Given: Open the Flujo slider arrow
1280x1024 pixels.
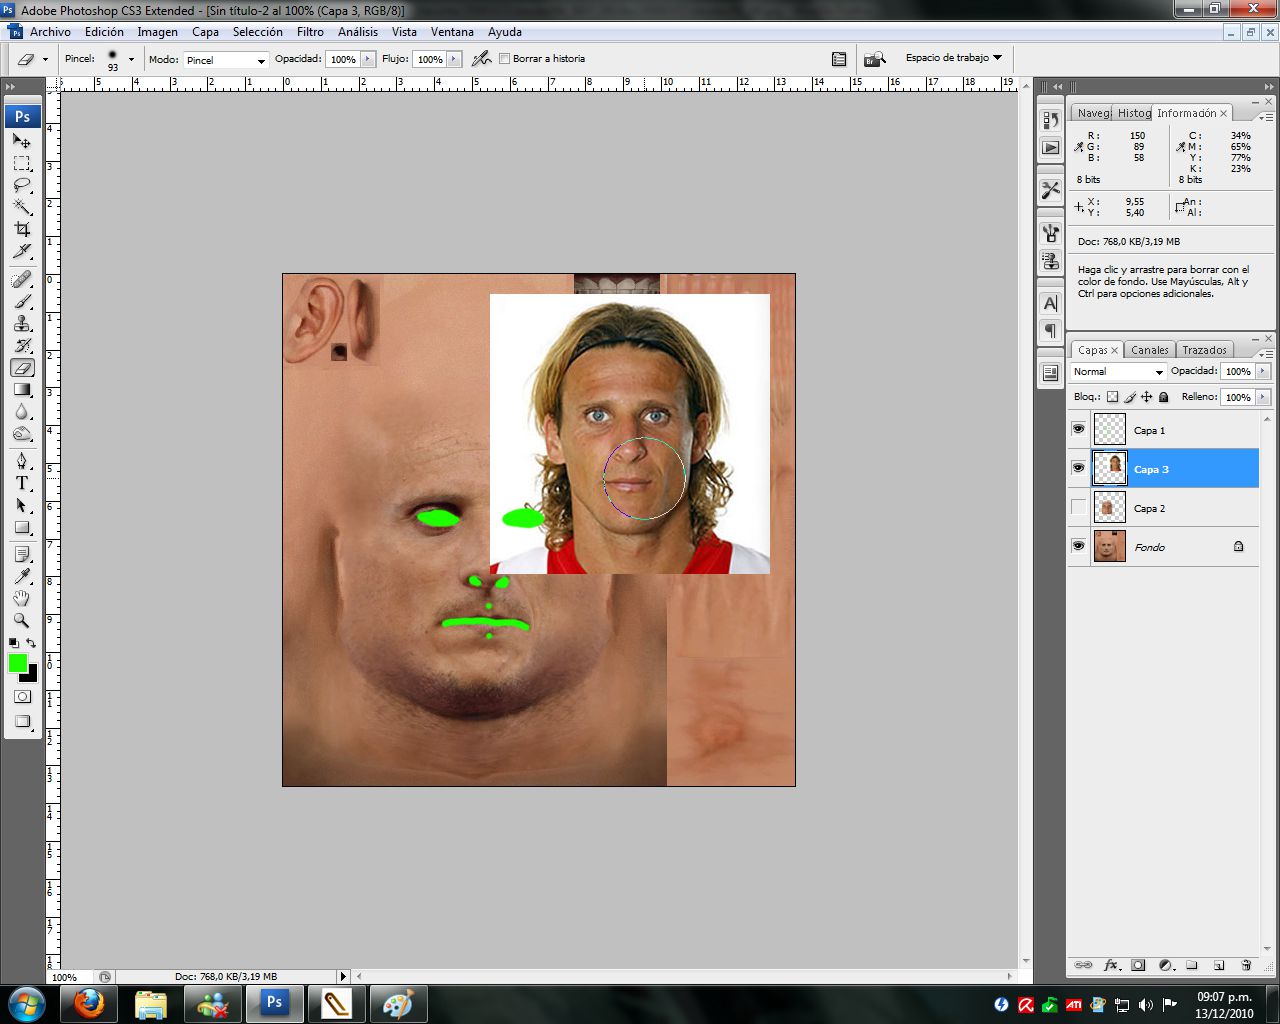Looking at the screenshot, I should pos(454,59).
